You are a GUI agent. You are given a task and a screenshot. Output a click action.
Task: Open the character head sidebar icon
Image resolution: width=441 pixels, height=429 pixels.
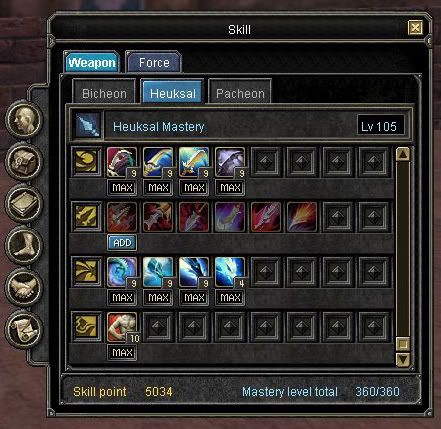(24, 119)
